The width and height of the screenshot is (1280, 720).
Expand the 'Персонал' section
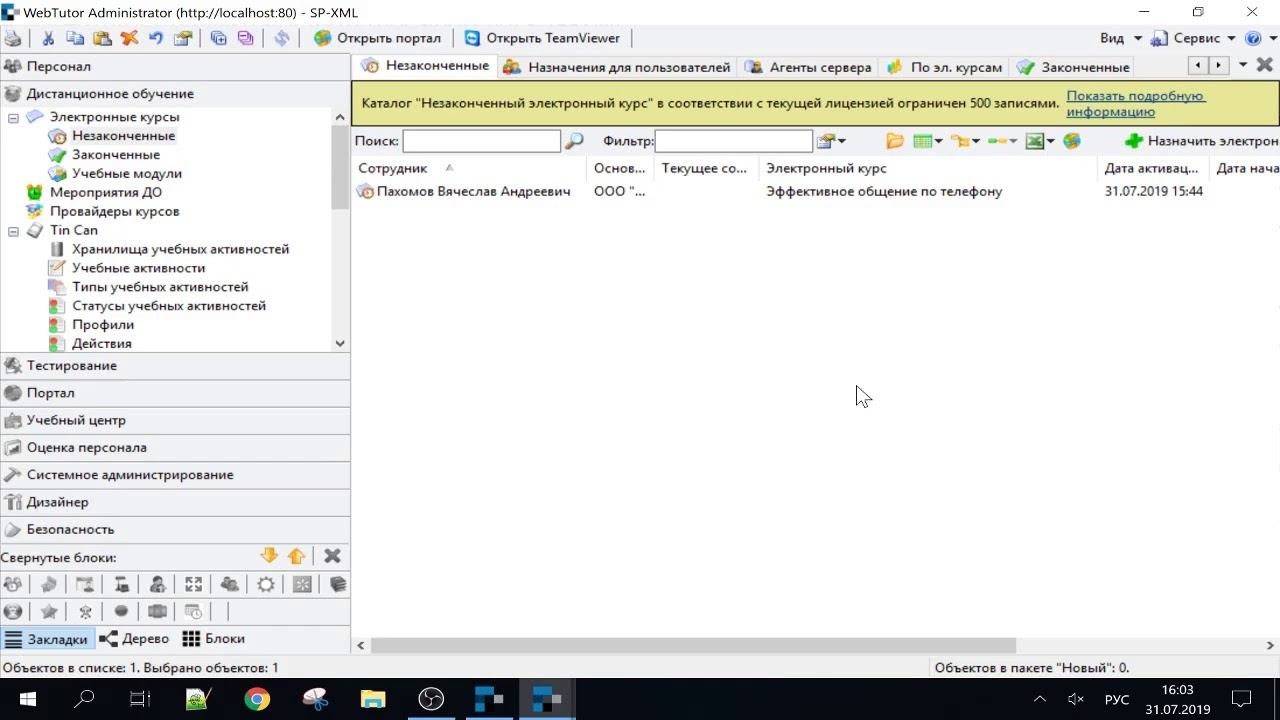(x=175, y=66)
